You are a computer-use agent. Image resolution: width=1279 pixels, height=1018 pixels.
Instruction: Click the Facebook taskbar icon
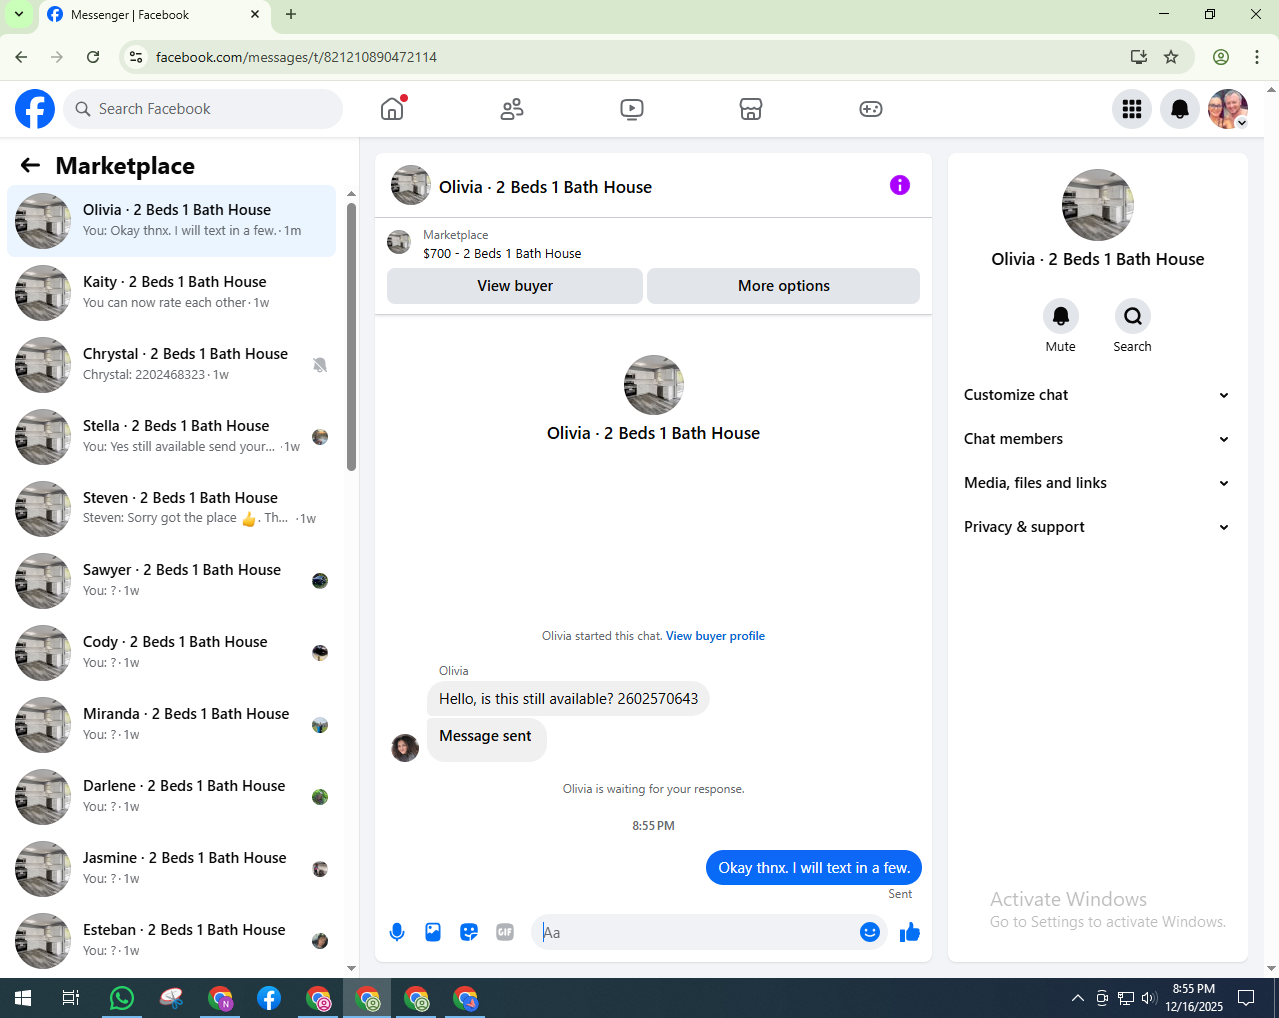click(269, 998)
